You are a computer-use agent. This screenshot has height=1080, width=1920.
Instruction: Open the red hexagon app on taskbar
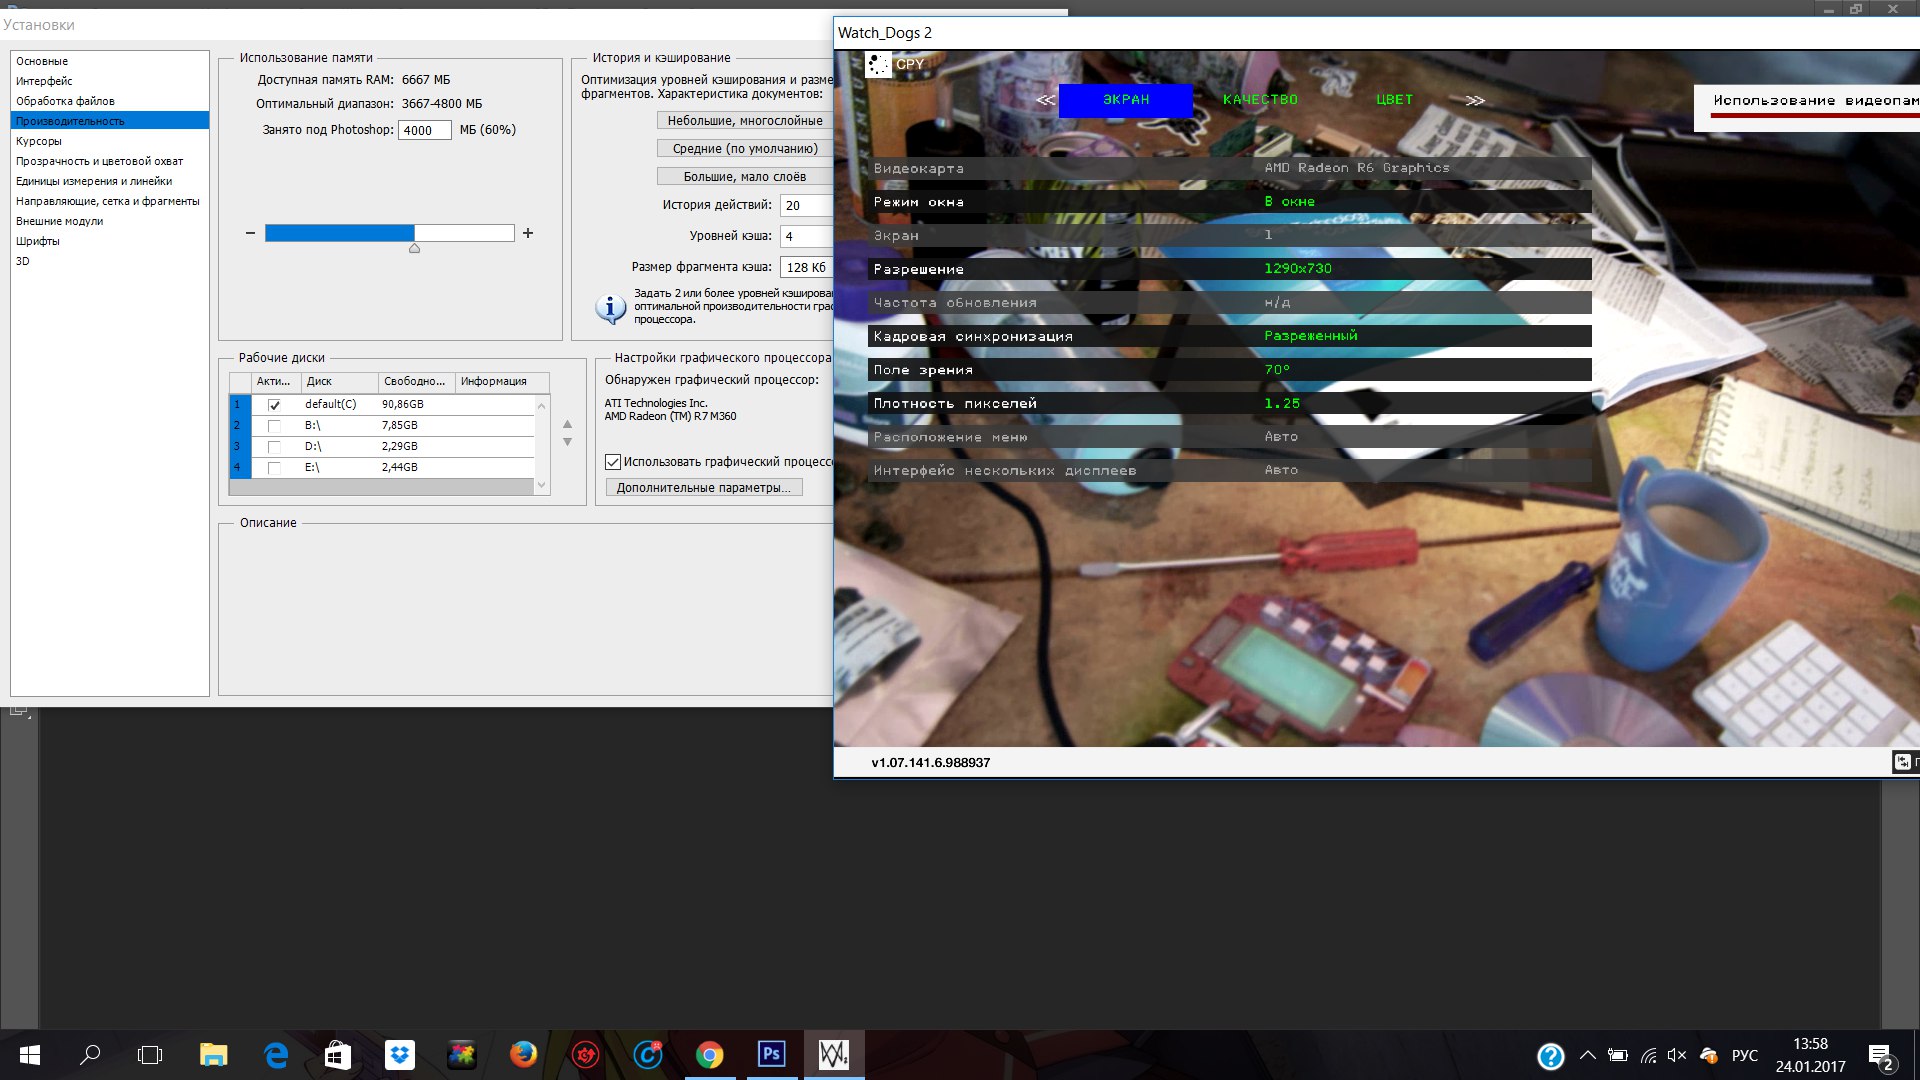[x=585, y=1055]
